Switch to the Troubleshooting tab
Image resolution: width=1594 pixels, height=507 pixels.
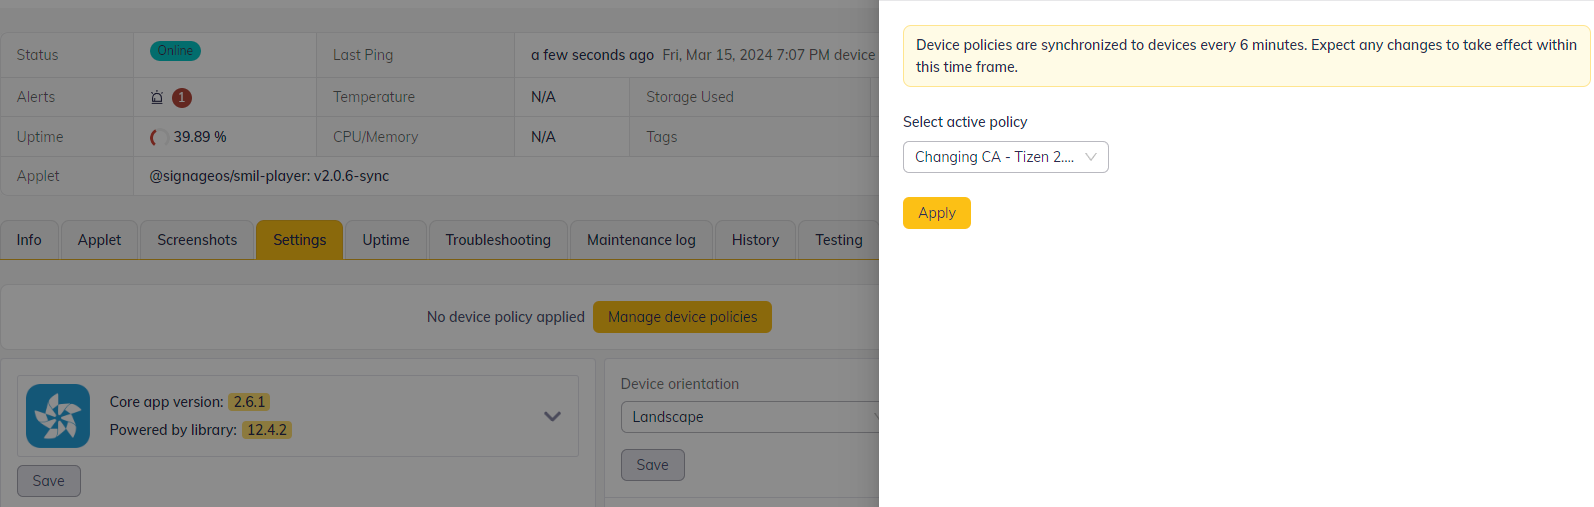[x=498, y=240]
